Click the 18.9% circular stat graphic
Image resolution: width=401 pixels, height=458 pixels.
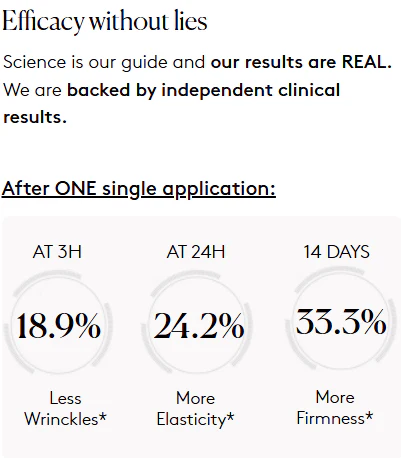(x=58, y=323)
